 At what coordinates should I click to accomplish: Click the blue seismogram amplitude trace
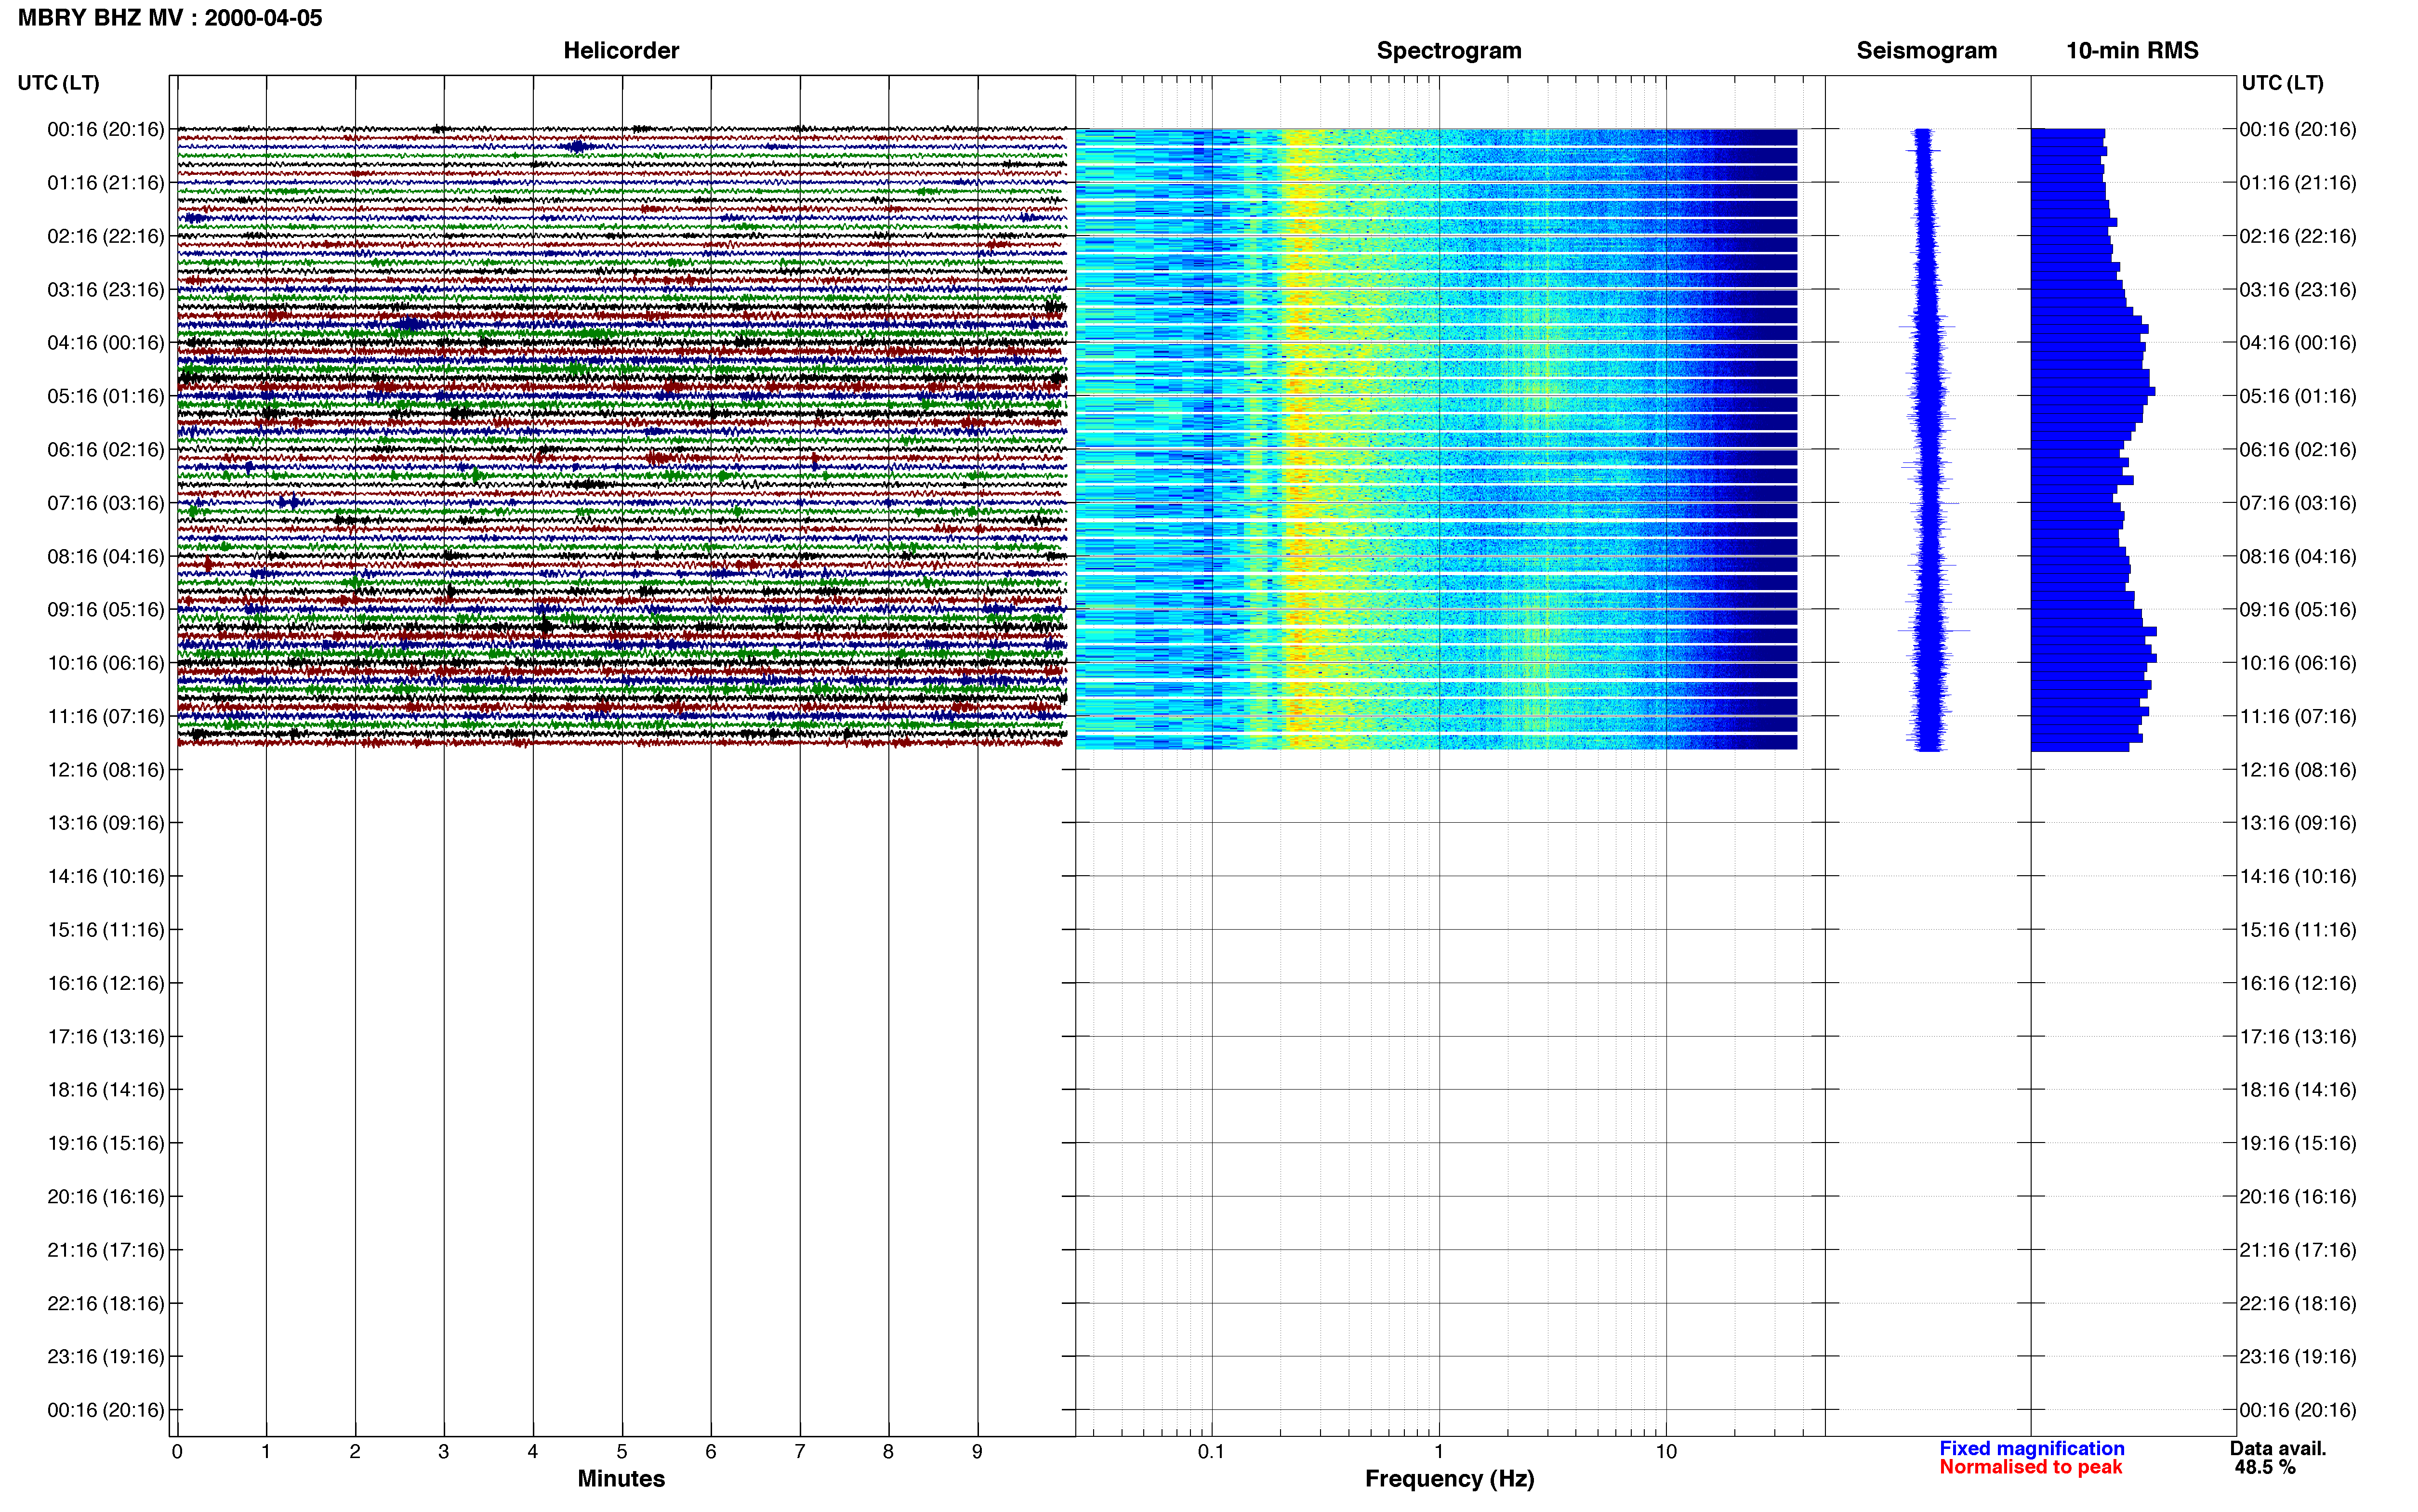[x=1929, y=440]
